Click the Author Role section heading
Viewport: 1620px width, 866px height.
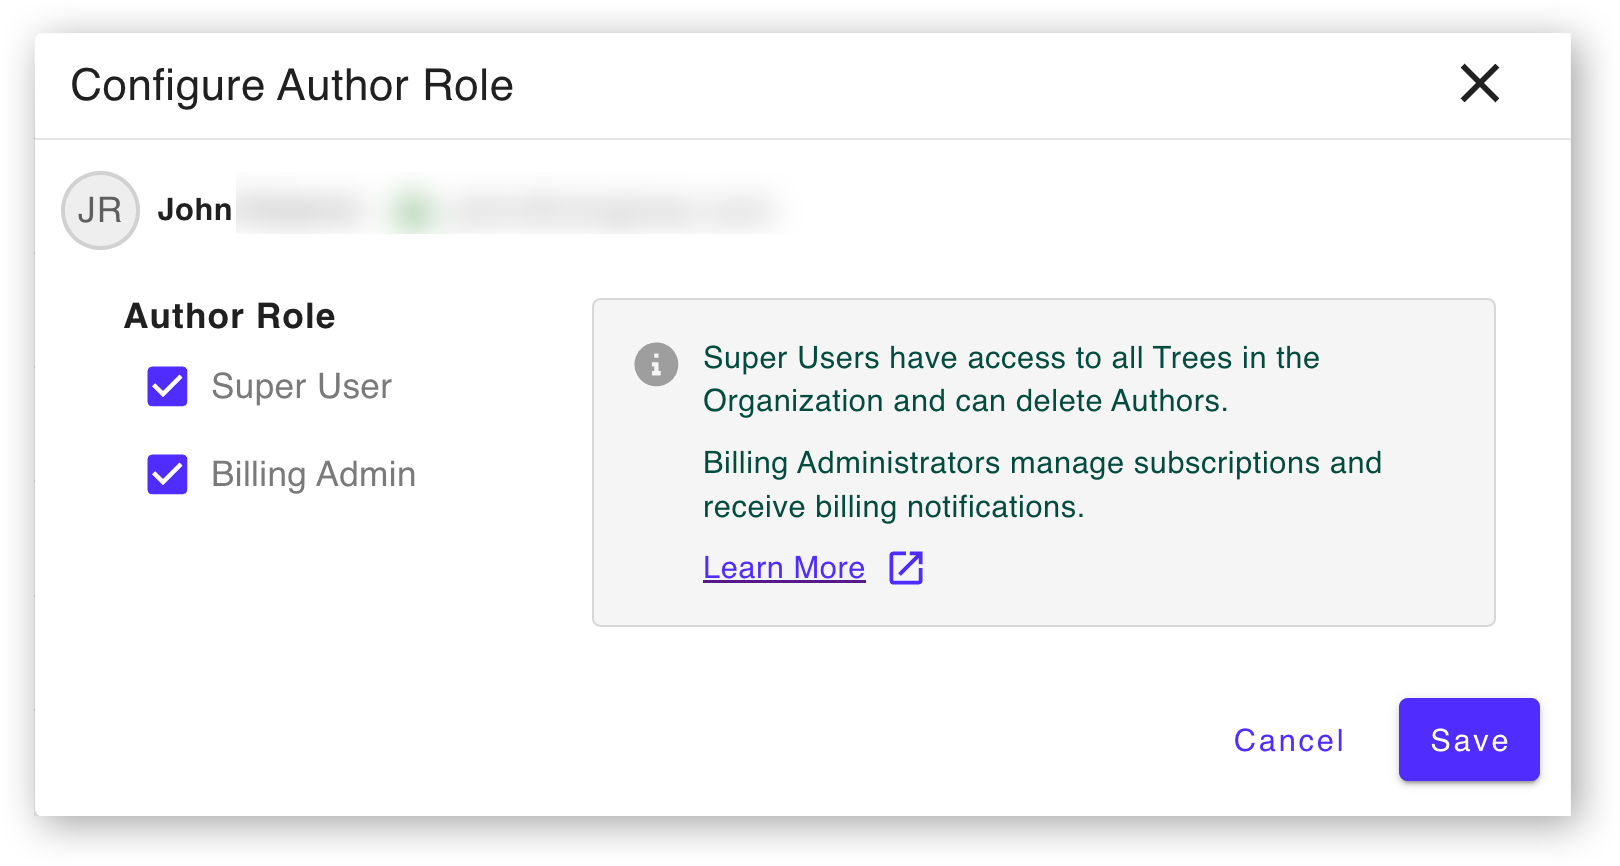coord(230,316)
